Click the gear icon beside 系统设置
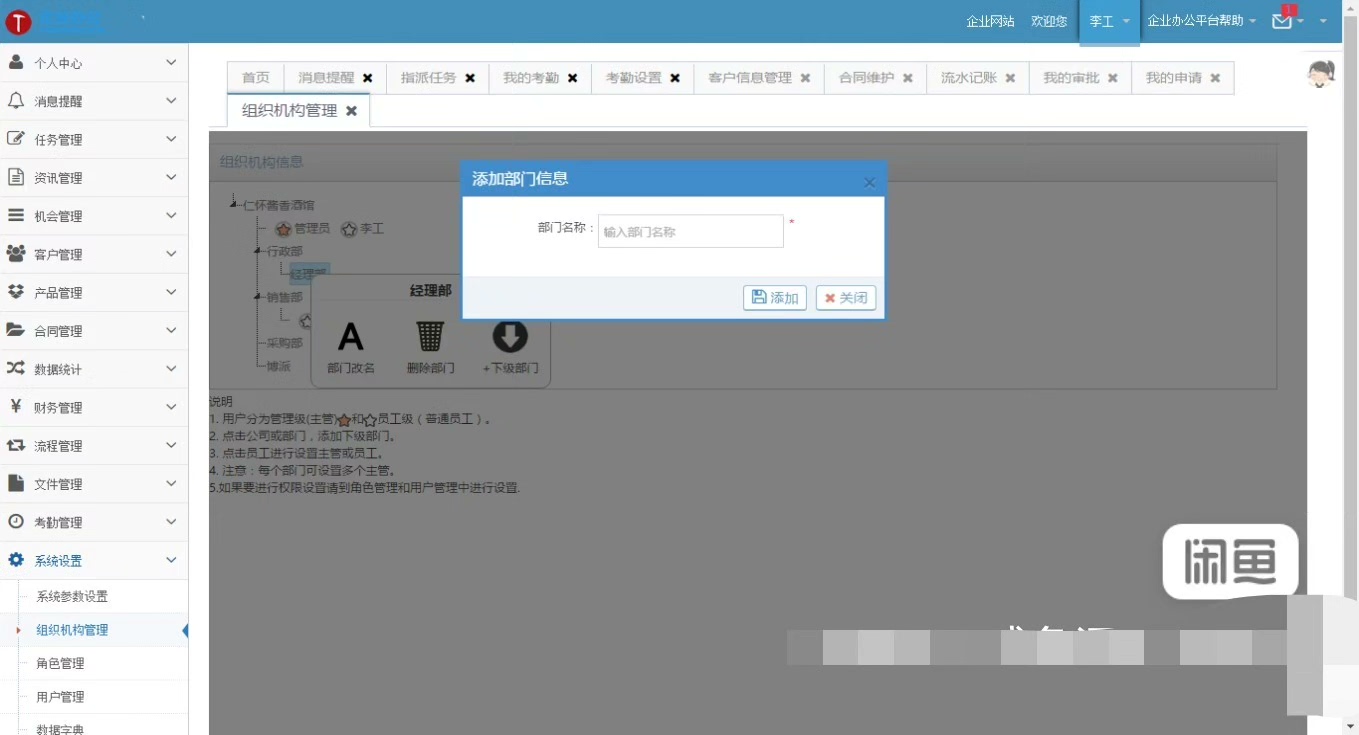The width and height of the screenshot is (1359, 735). (16, 560)
